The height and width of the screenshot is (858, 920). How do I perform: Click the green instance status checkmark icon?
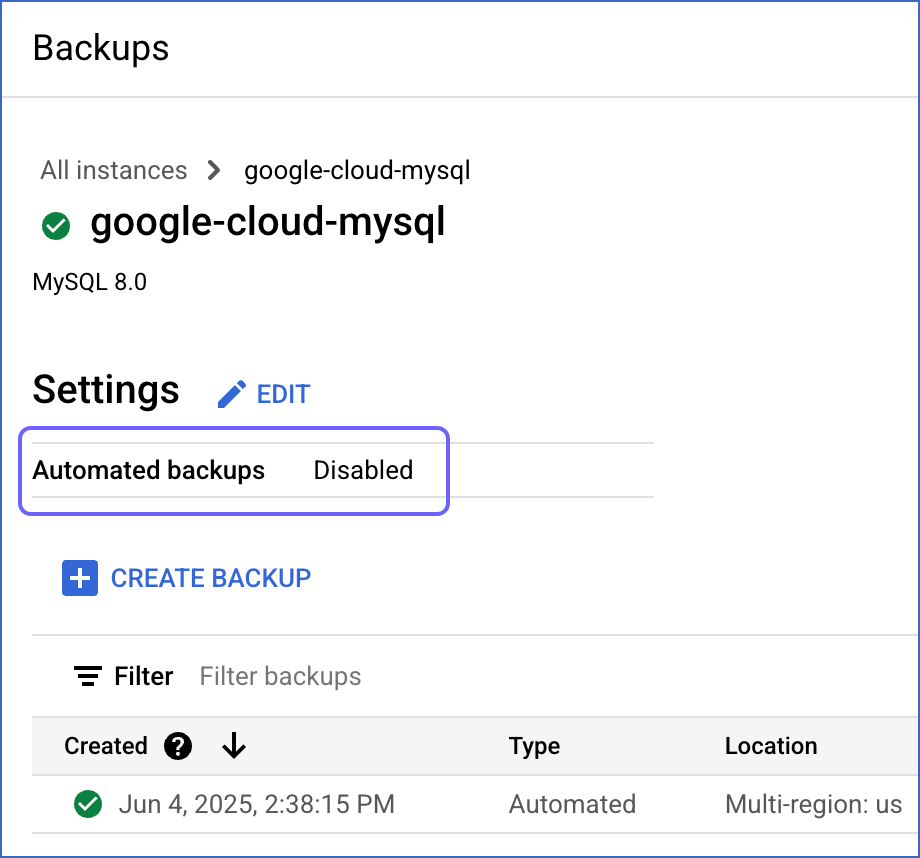tap(56, 226)
